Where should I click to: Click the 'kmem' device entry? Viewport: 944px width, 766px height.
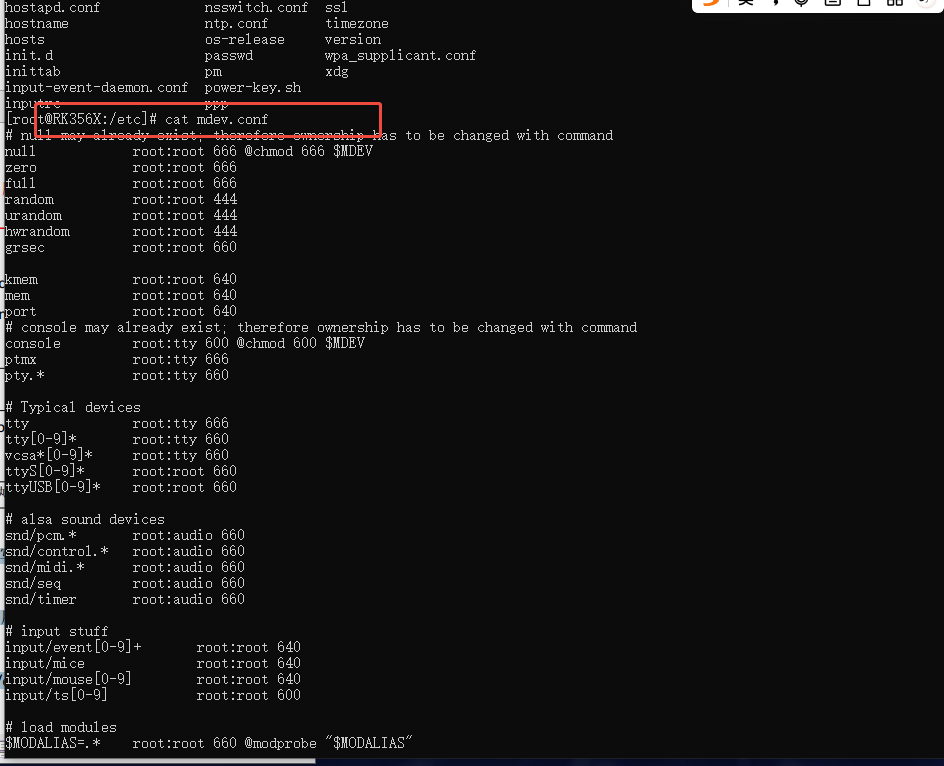[21, 279]
